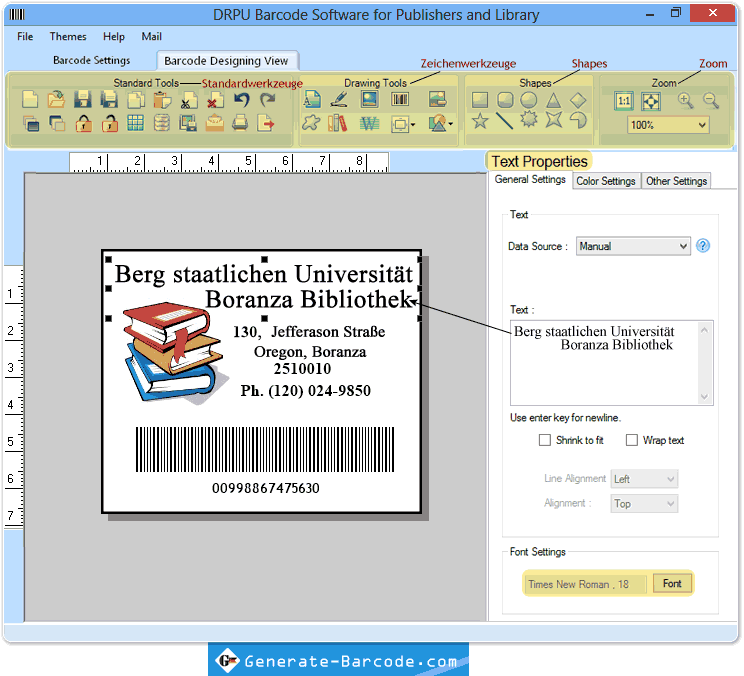
Task: Show the grid using the grid icon
Action: coord(135,123)
